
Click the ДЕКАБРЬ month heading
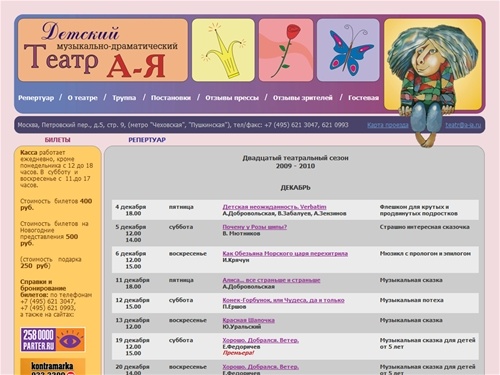click(295, 188)
